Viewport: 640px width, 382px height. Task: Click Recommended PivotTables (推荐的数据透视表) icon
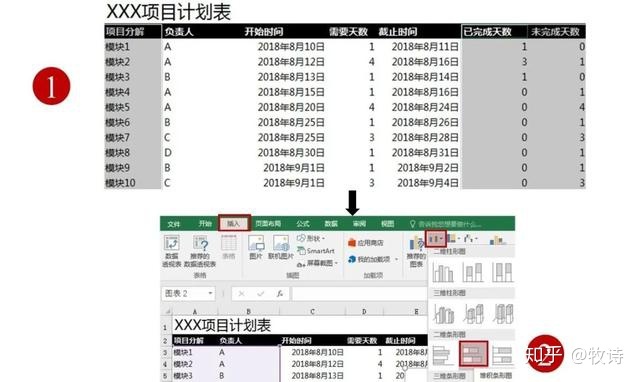pyautogui.click(x=200, y=250)
